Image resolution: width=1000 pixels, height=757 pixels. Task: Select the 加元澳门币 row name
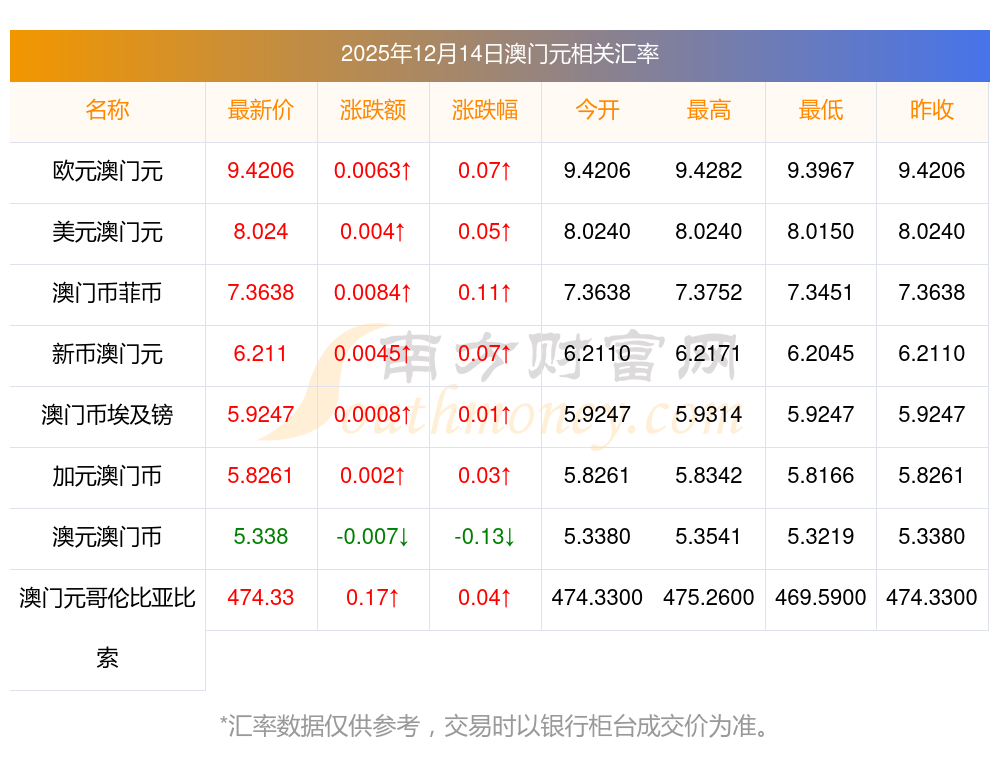(x=107, y=476)
